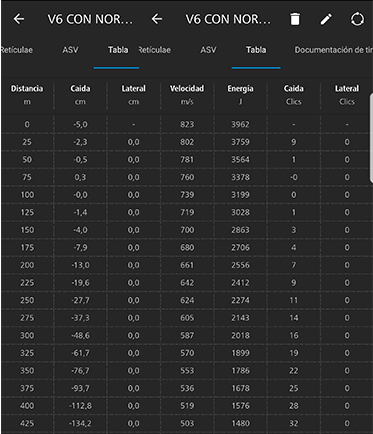Image resolution: width=373 pixels, height=434 pixels.
Task: Open the left ASV tab
Action: [x=70, y=50]
